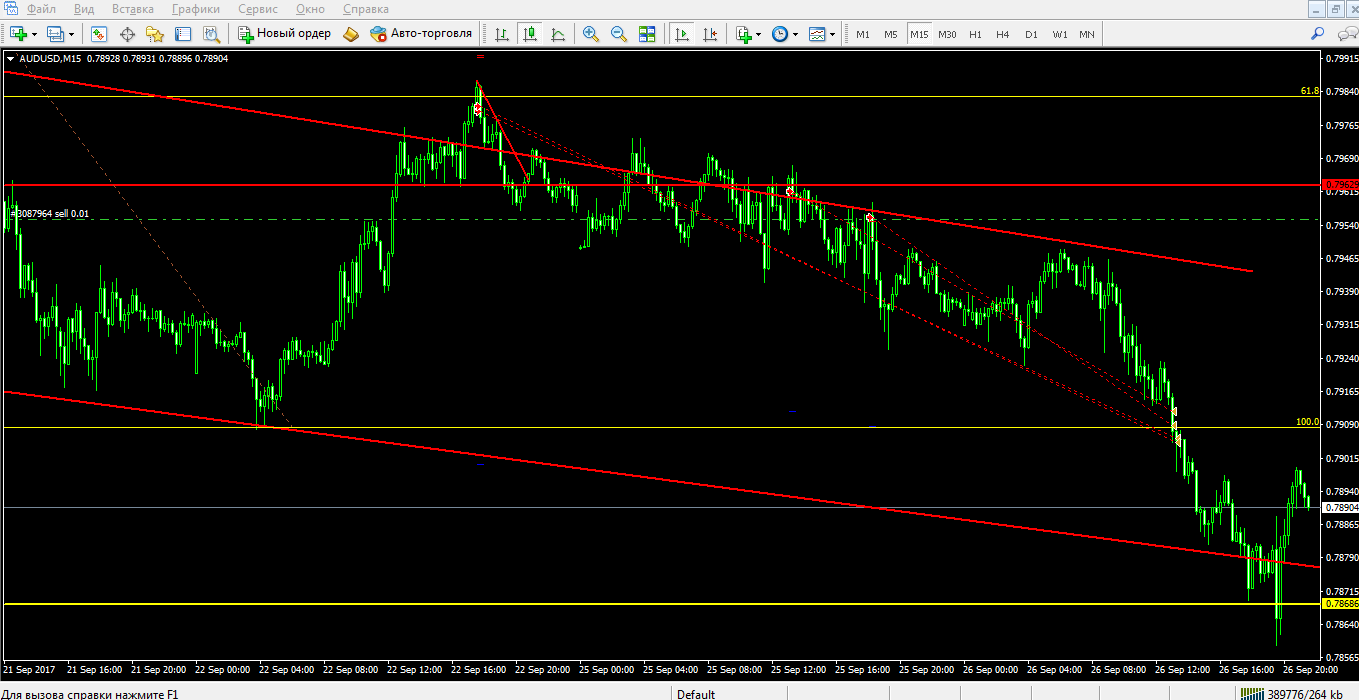Image resolution: width=1359 pixels, height=700 pixels.
Task: Tile chart windows icon
Action: [647, 34]
